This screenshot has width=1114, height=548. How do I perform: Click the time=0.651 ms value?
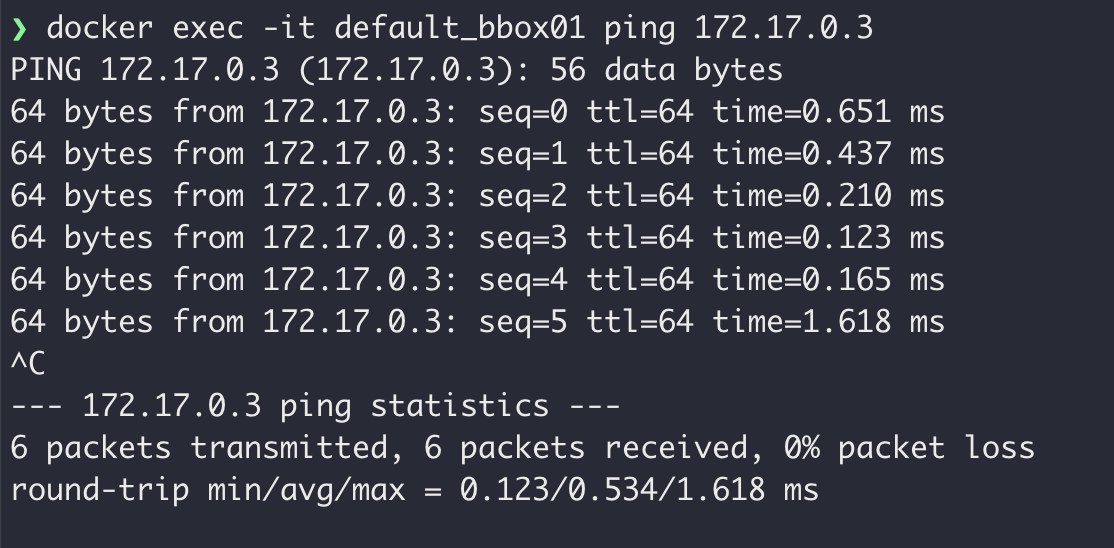pos(828,113)
